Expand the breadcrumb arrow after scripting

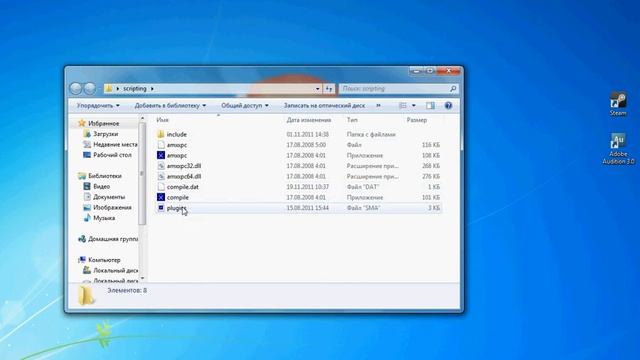pos(152,89)
